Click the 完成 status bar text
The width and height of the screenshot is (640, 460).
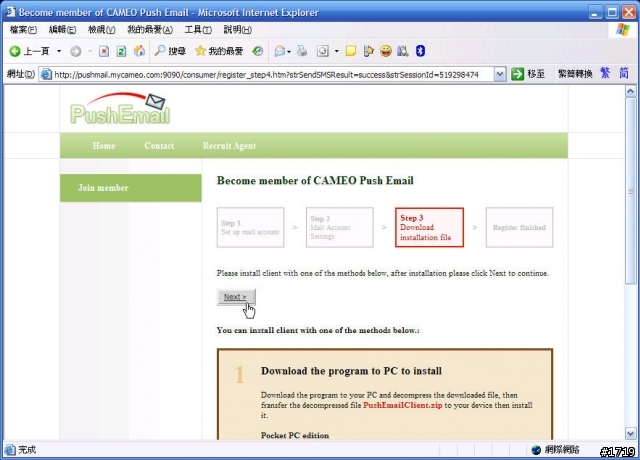pos(27,450)
